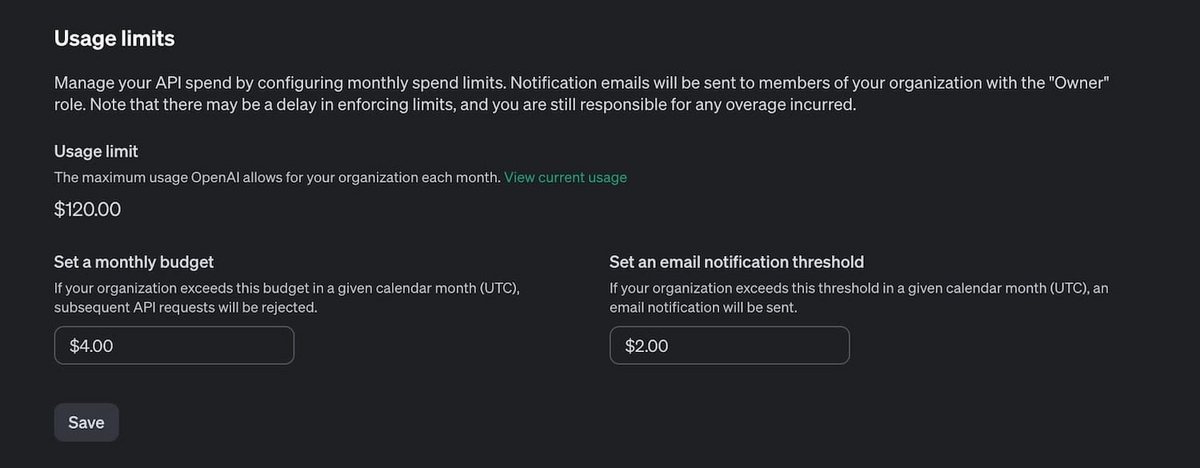Open the View current usage link

[x=565, y=177]
